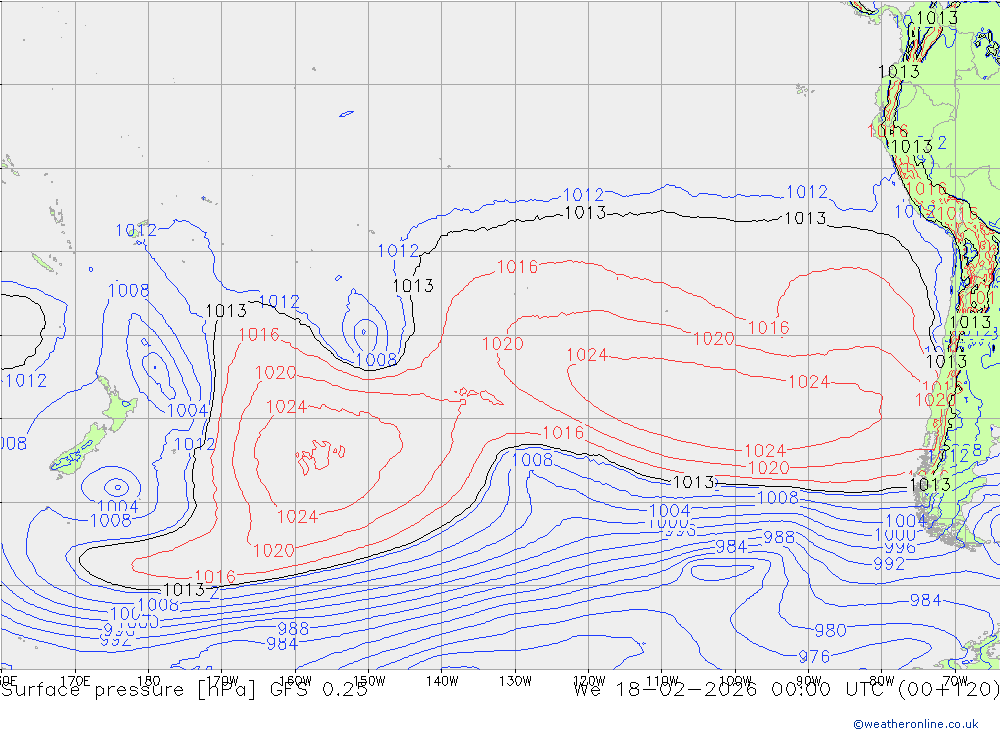Click the blue 1008 label near 150W low
Viewport: 1000px width, 733px height.
tap(376, 360)
